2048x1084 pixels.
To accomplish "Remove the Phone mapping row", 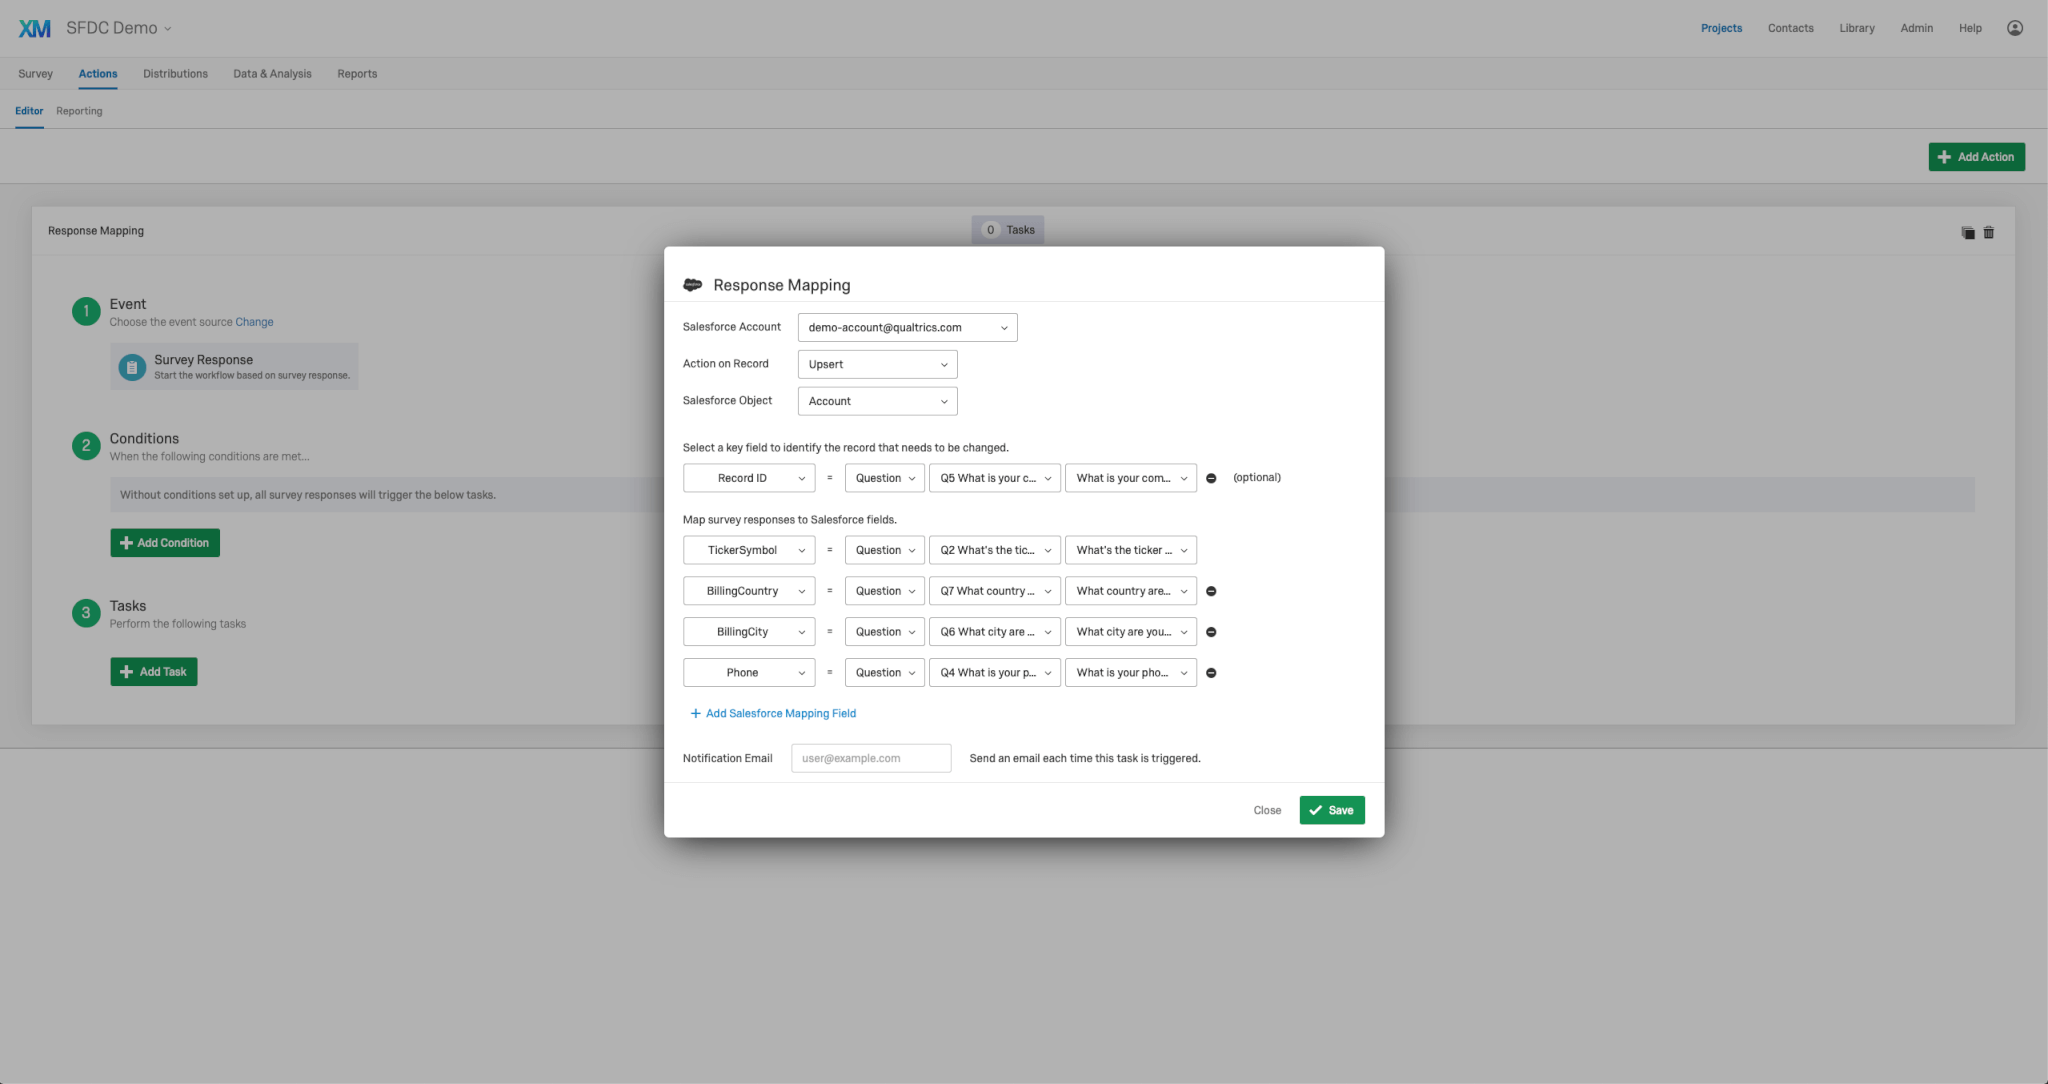I will (x=1211, y=674).
